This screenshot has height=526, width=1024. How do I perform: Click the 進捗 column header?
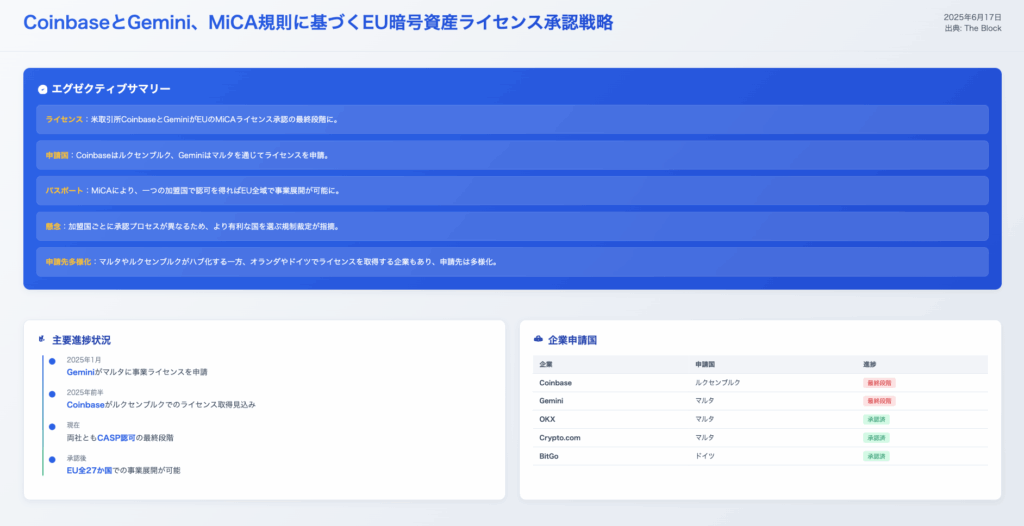869,364
